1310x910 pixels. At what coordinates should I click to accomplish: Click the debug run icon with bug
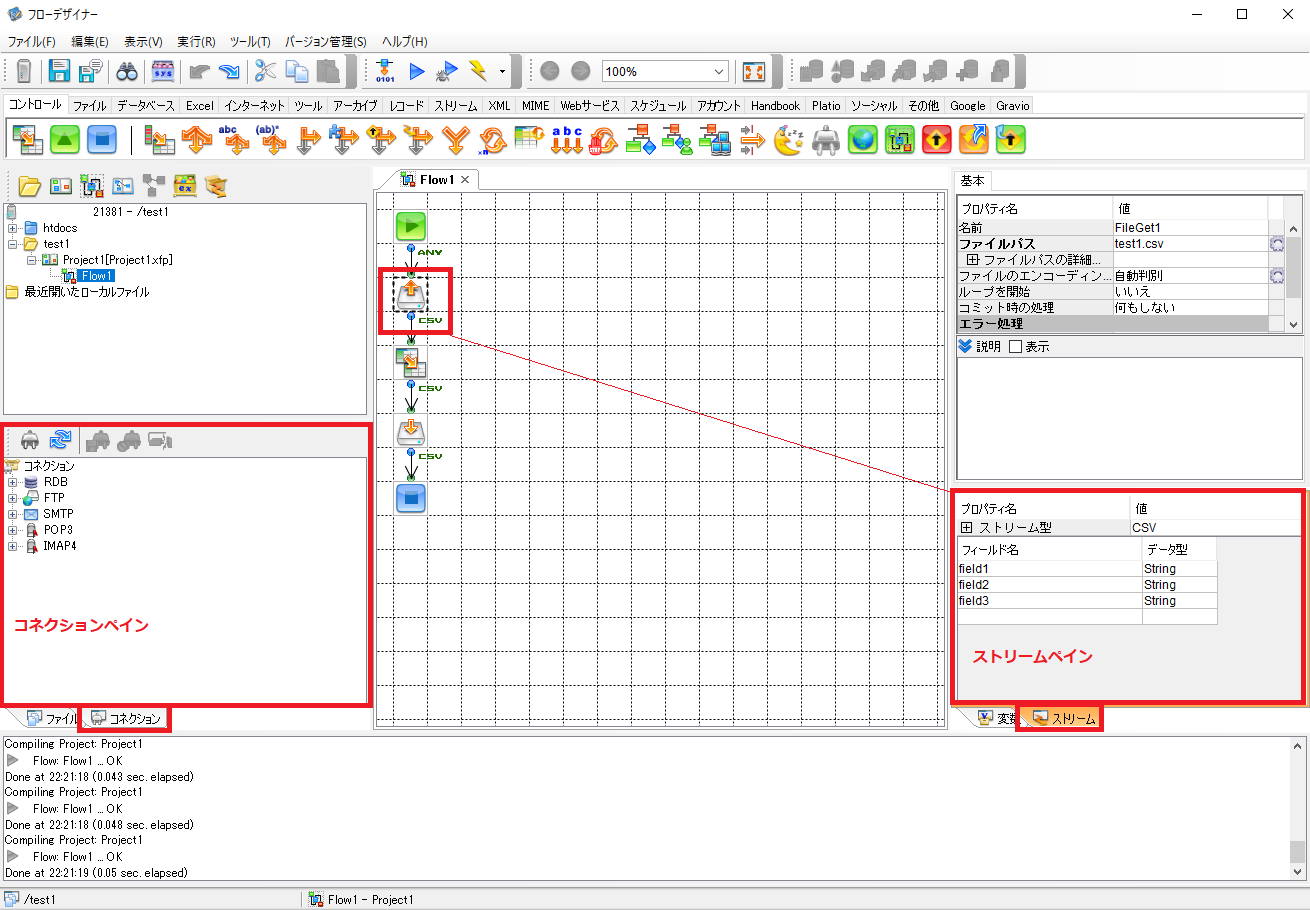point(449,71)
